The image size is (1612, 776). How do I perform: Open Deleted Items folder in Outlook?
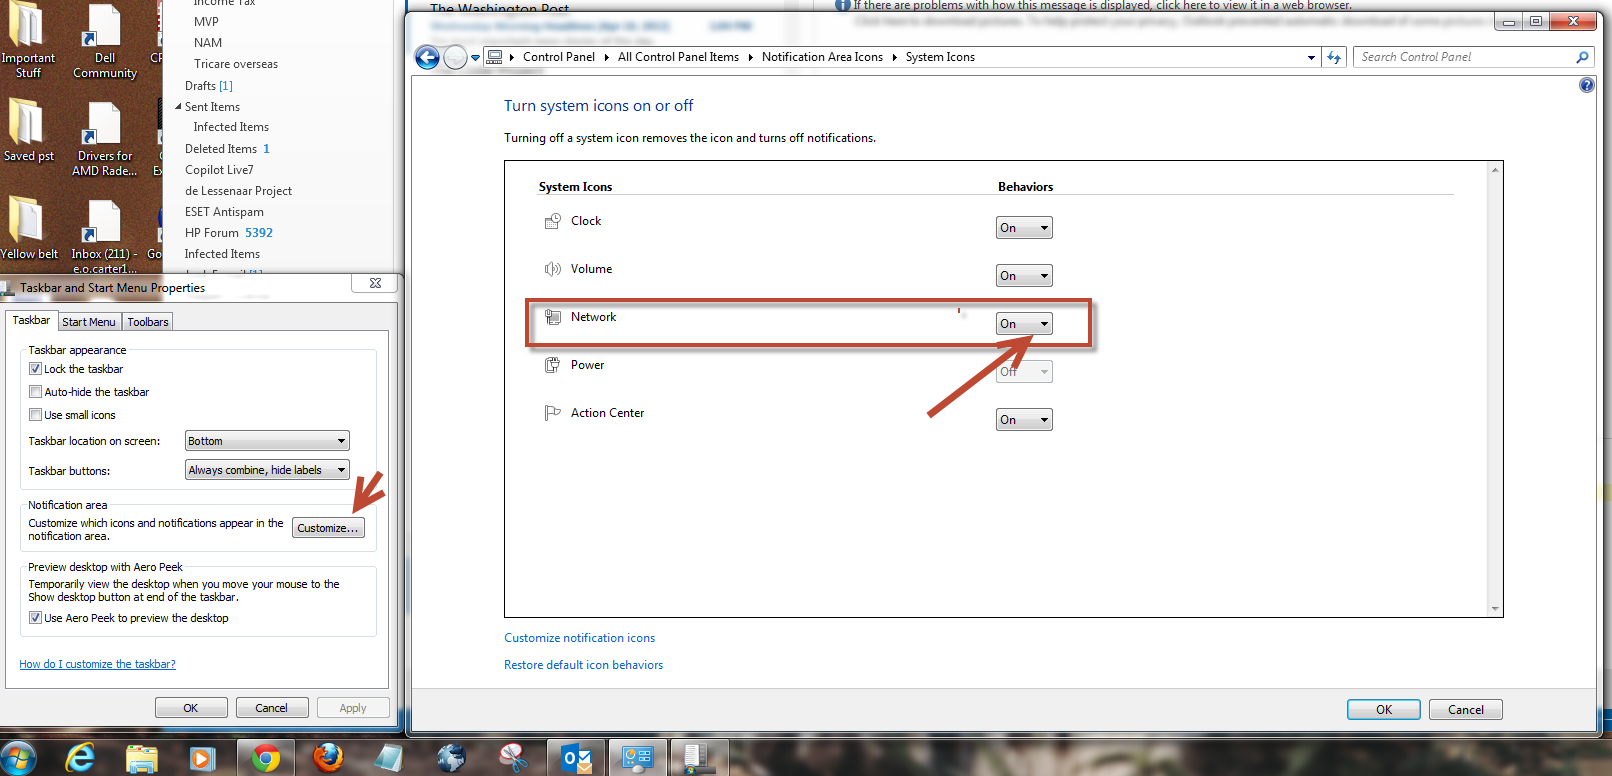click(227, 149)
